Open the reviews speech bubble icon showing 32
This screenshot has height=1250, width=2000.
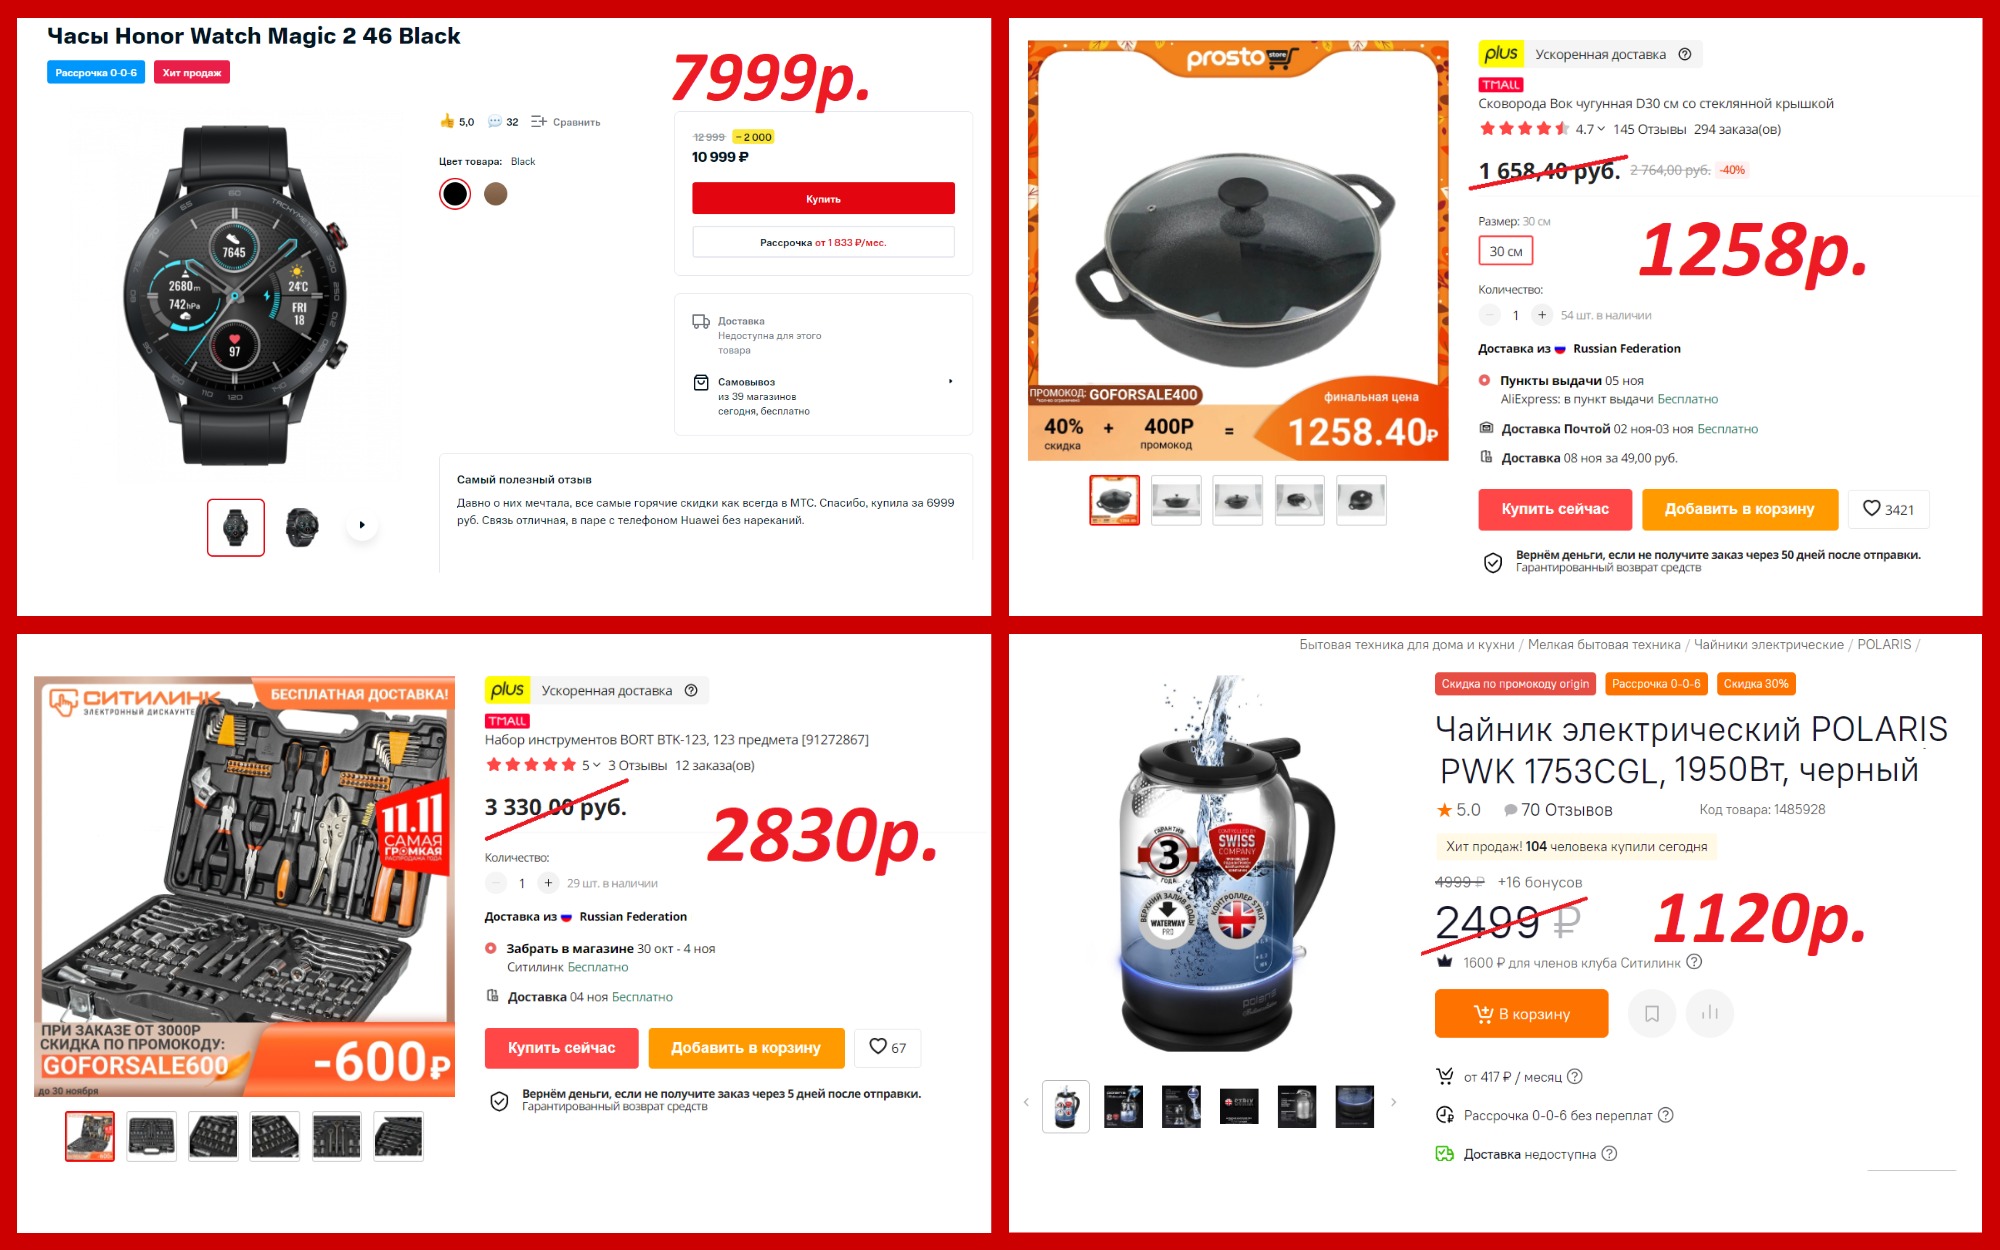(494, 122)
